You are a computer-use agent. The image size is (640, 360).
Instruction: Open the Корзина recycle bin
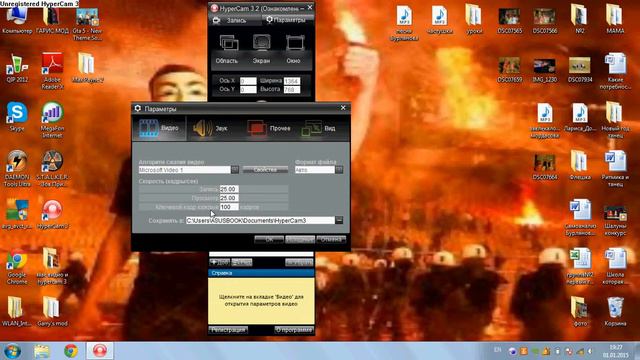pyautogui.click(x=615, y=312)
